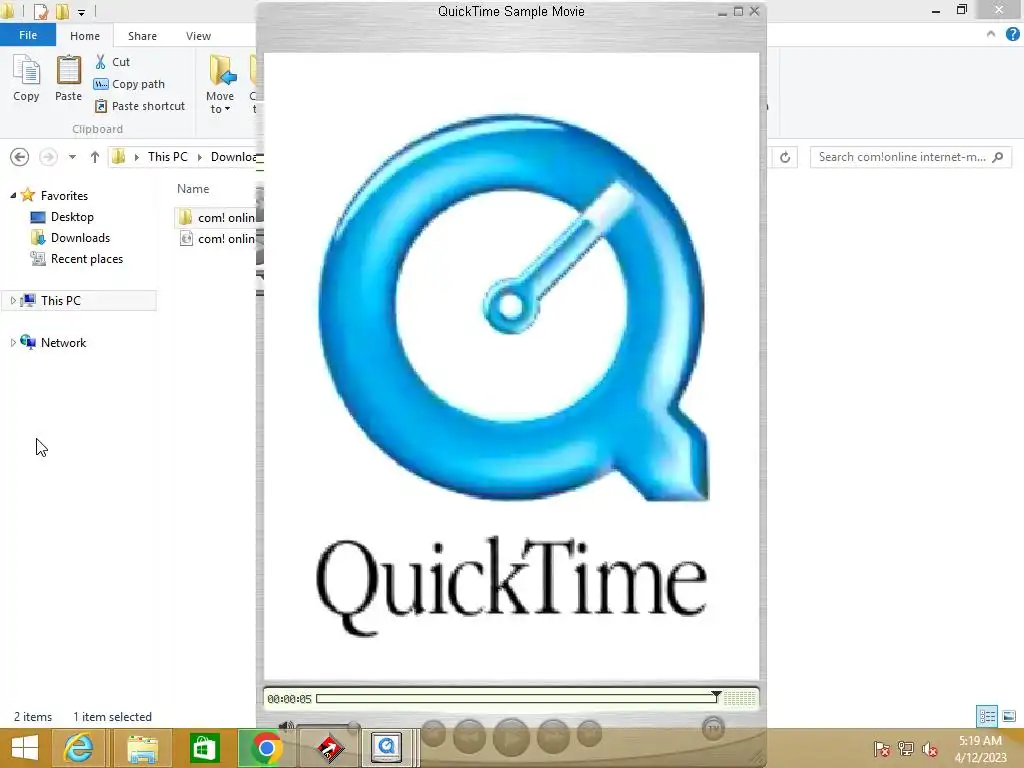Click New folder icon in quick access toolbar

click(62, 11)
